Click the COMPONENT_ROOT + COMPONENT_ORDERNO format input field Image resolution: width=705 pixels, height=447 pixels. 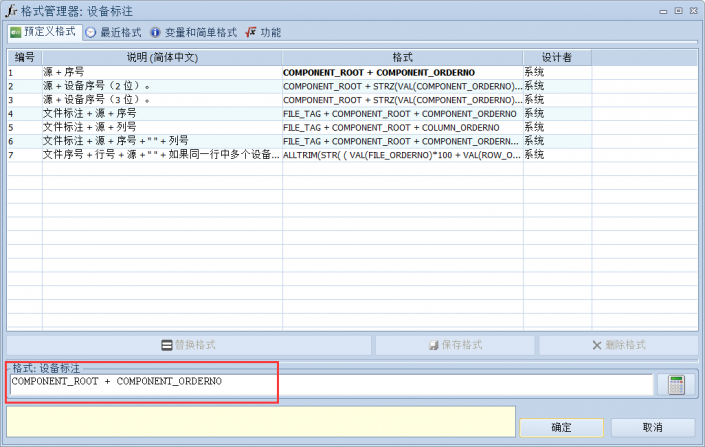(x=331, y=384)
